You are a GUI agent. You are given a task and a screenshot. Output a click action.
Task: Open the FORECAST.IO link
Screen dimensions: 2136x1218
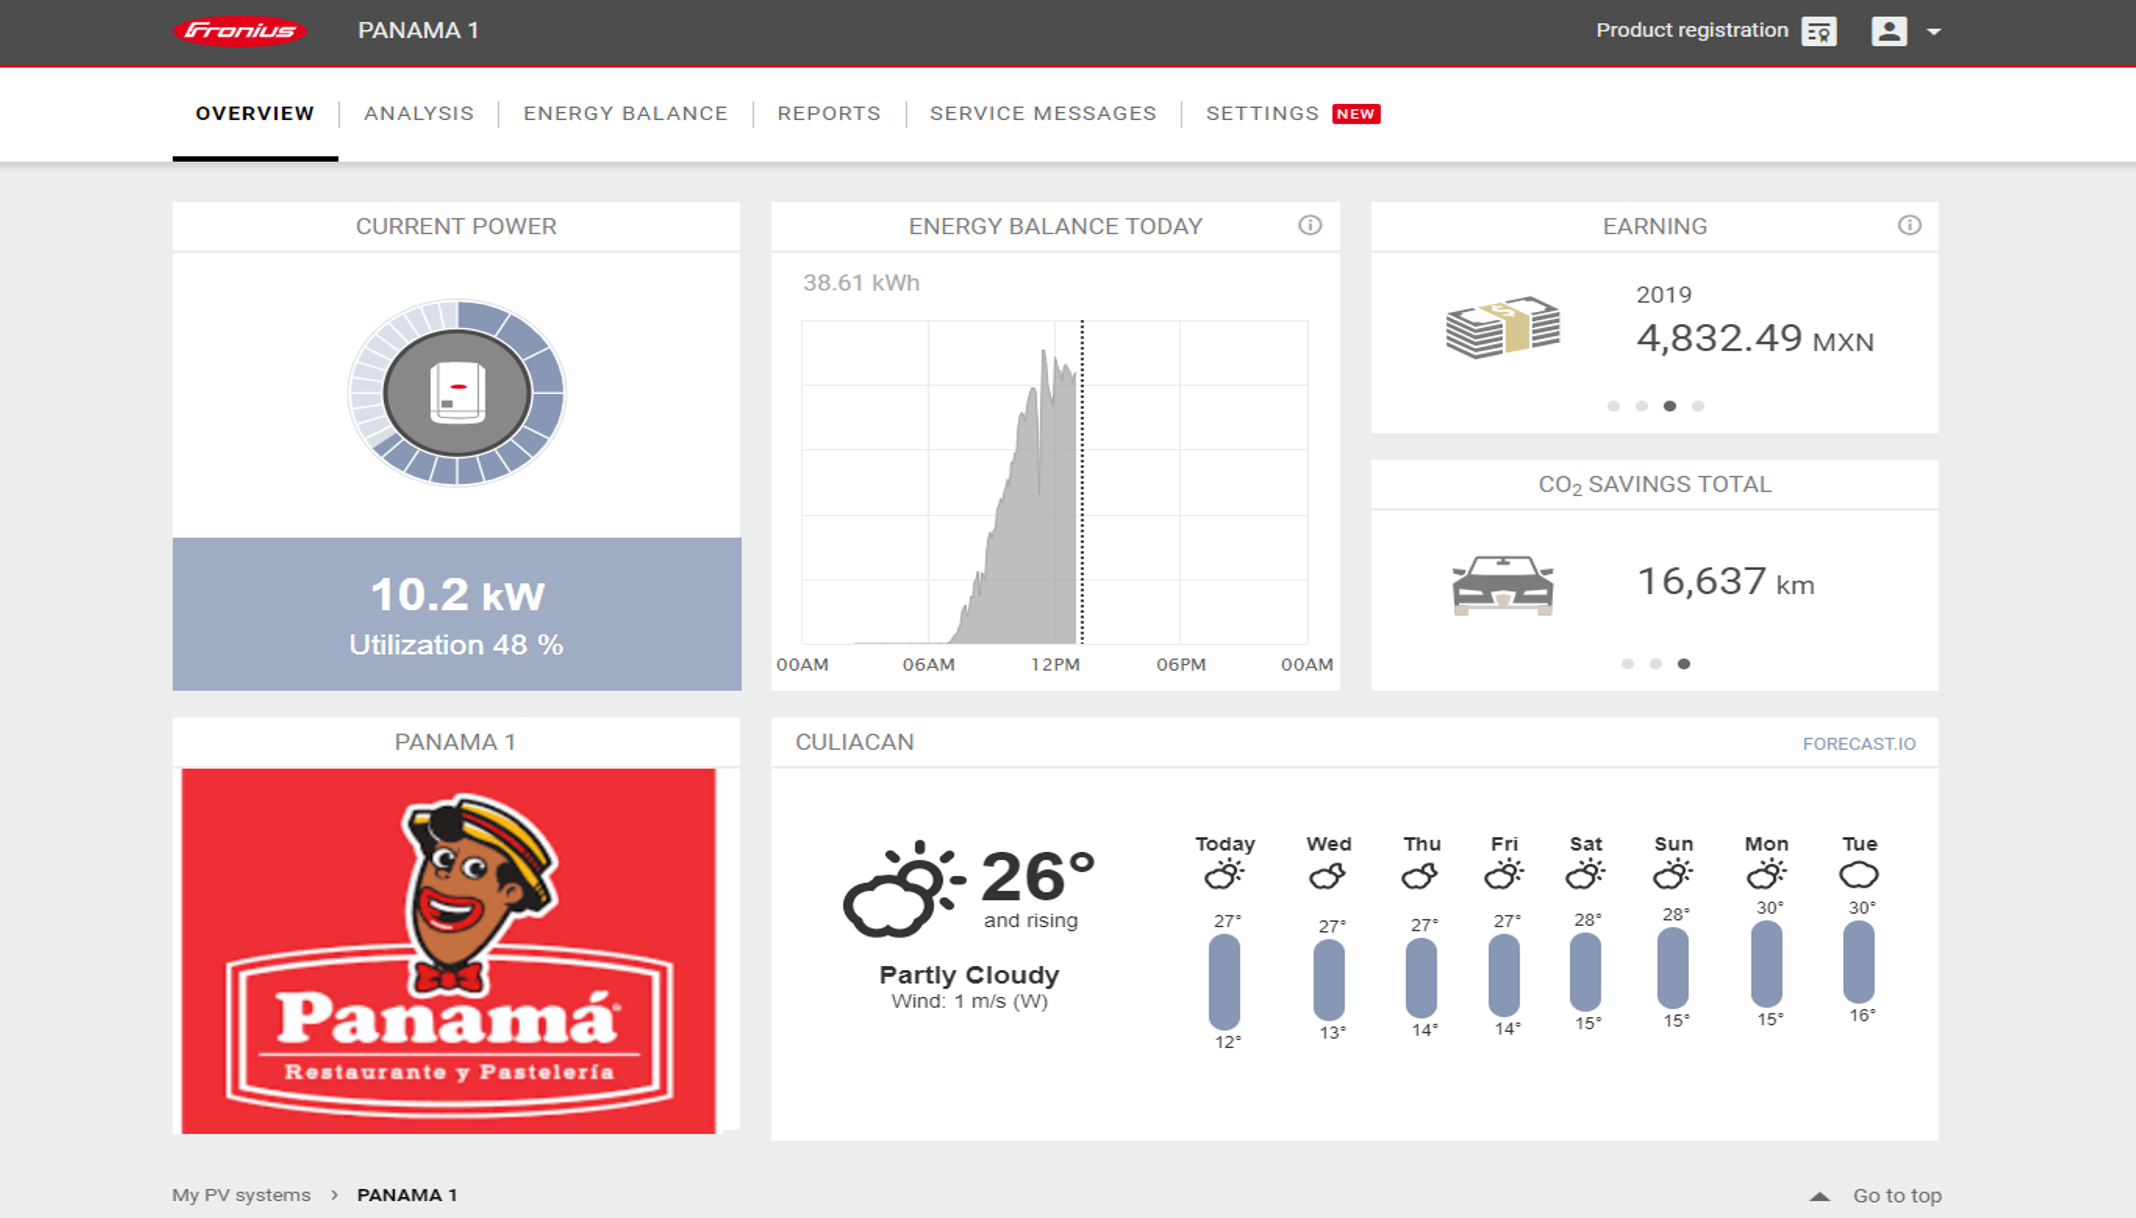(x=1858, y=743)
